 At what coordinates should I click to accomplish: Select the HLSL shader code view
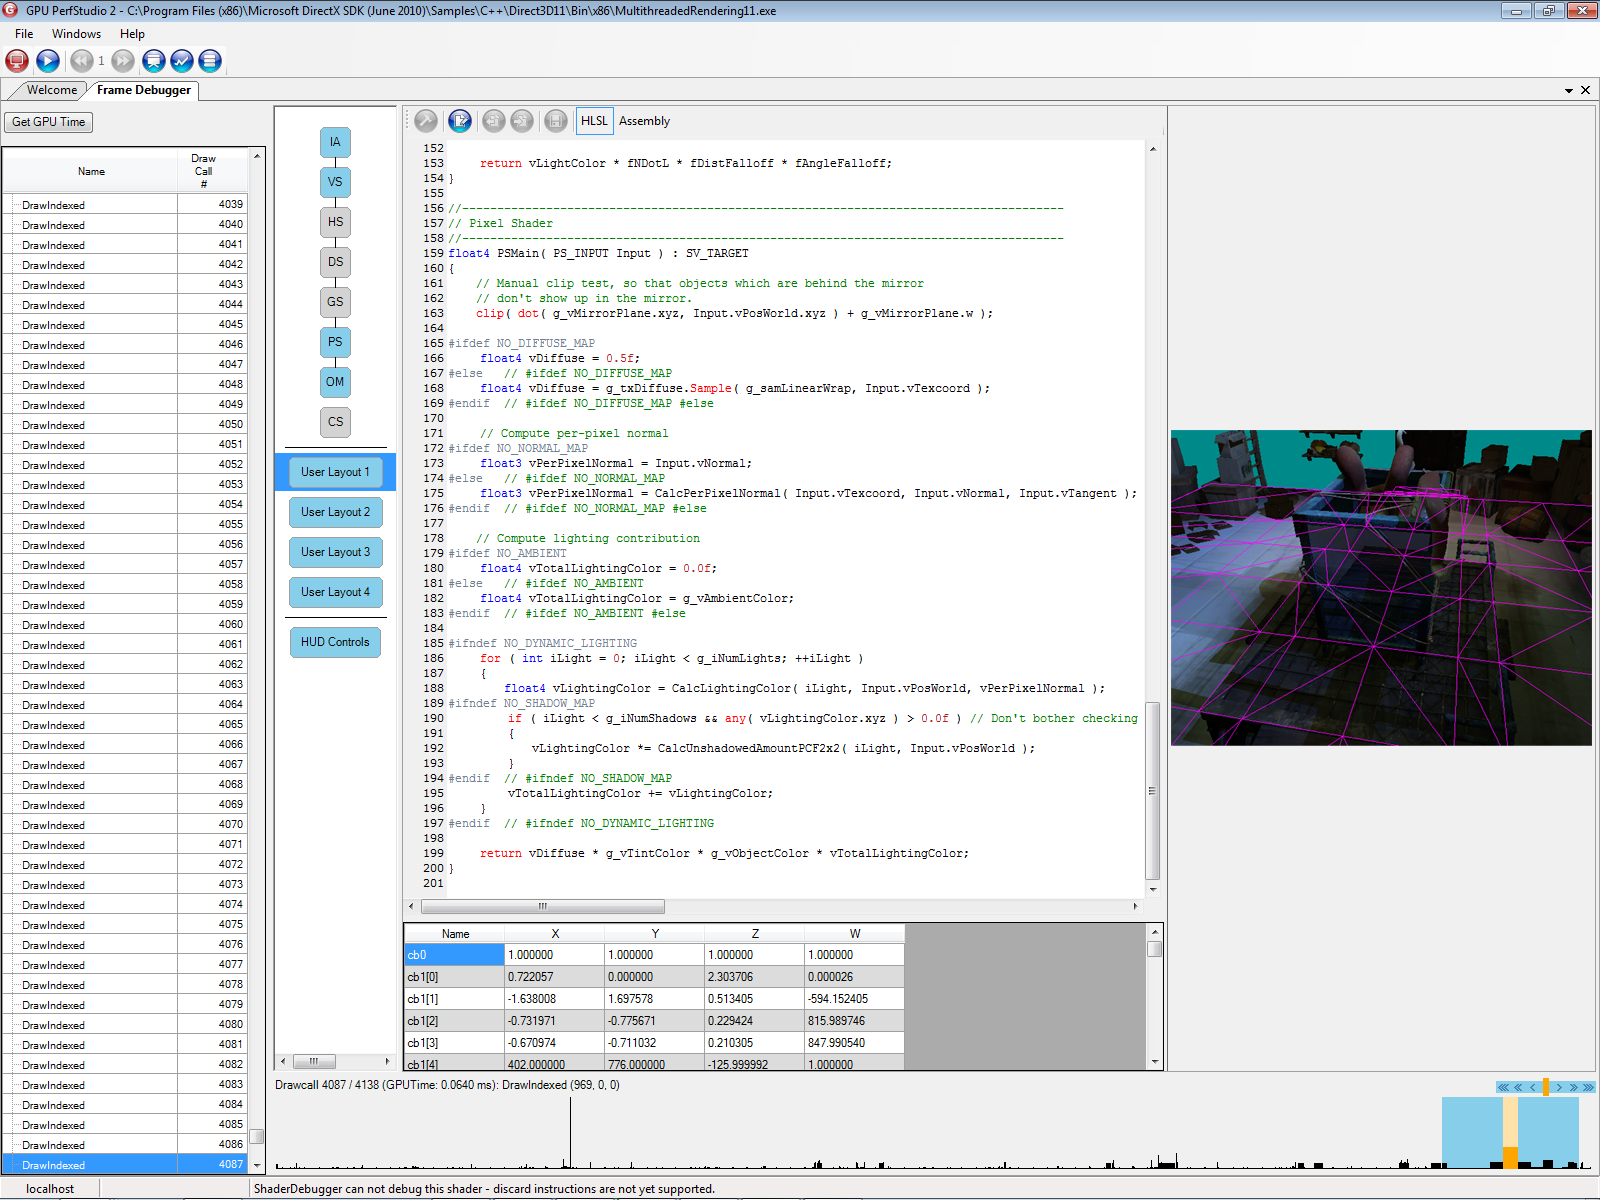(594, 121)
